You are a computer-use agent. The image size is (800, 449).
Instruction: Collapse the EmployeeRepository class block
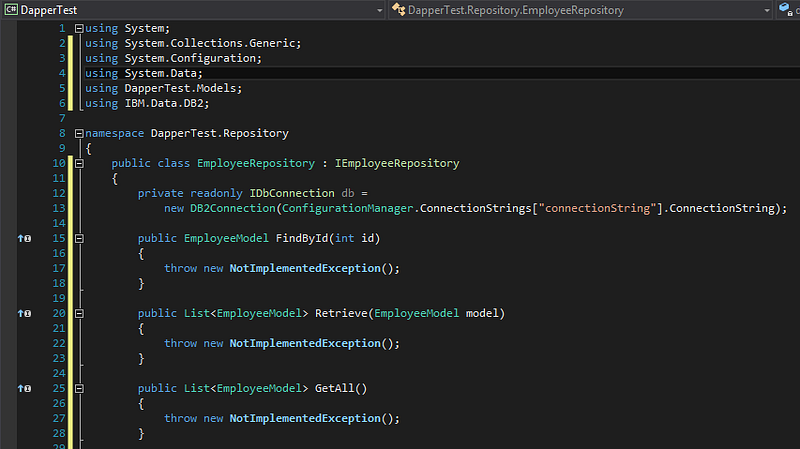79,163
